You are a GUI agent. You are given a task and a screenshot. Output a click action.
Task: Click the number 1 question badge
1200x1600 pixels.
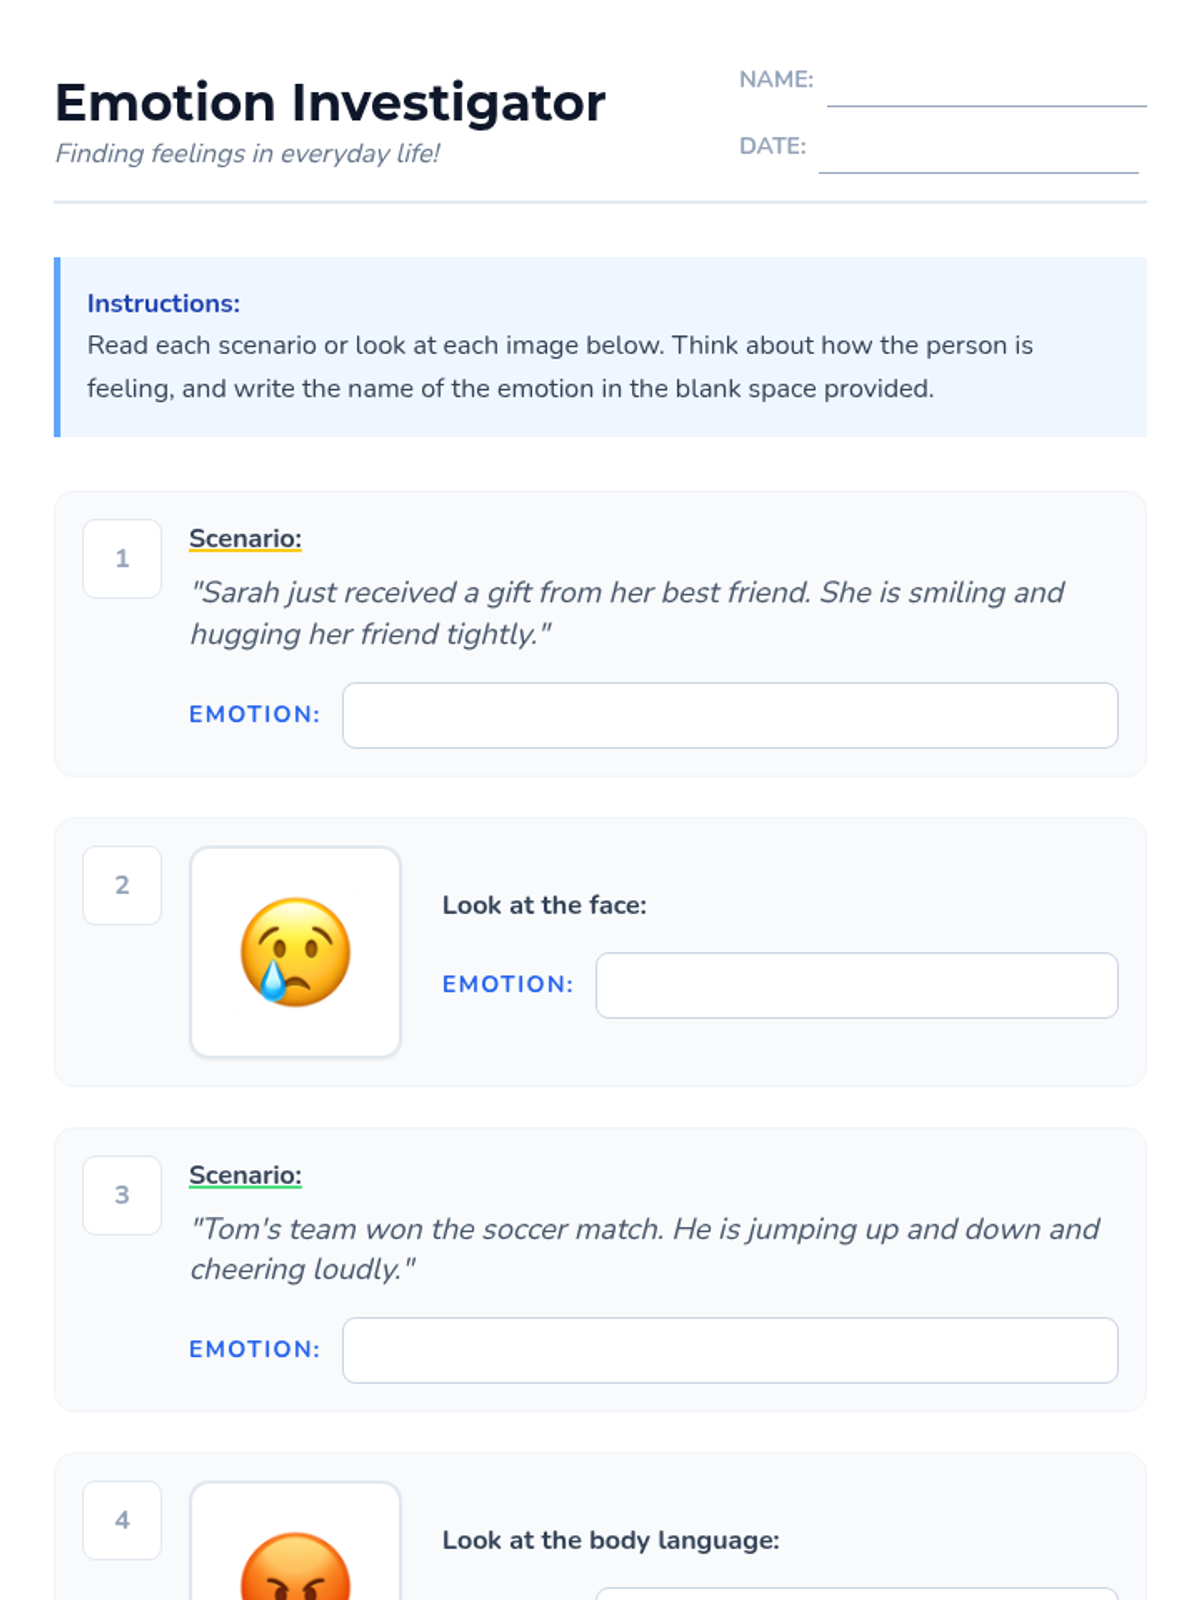(x=122, y=558)
